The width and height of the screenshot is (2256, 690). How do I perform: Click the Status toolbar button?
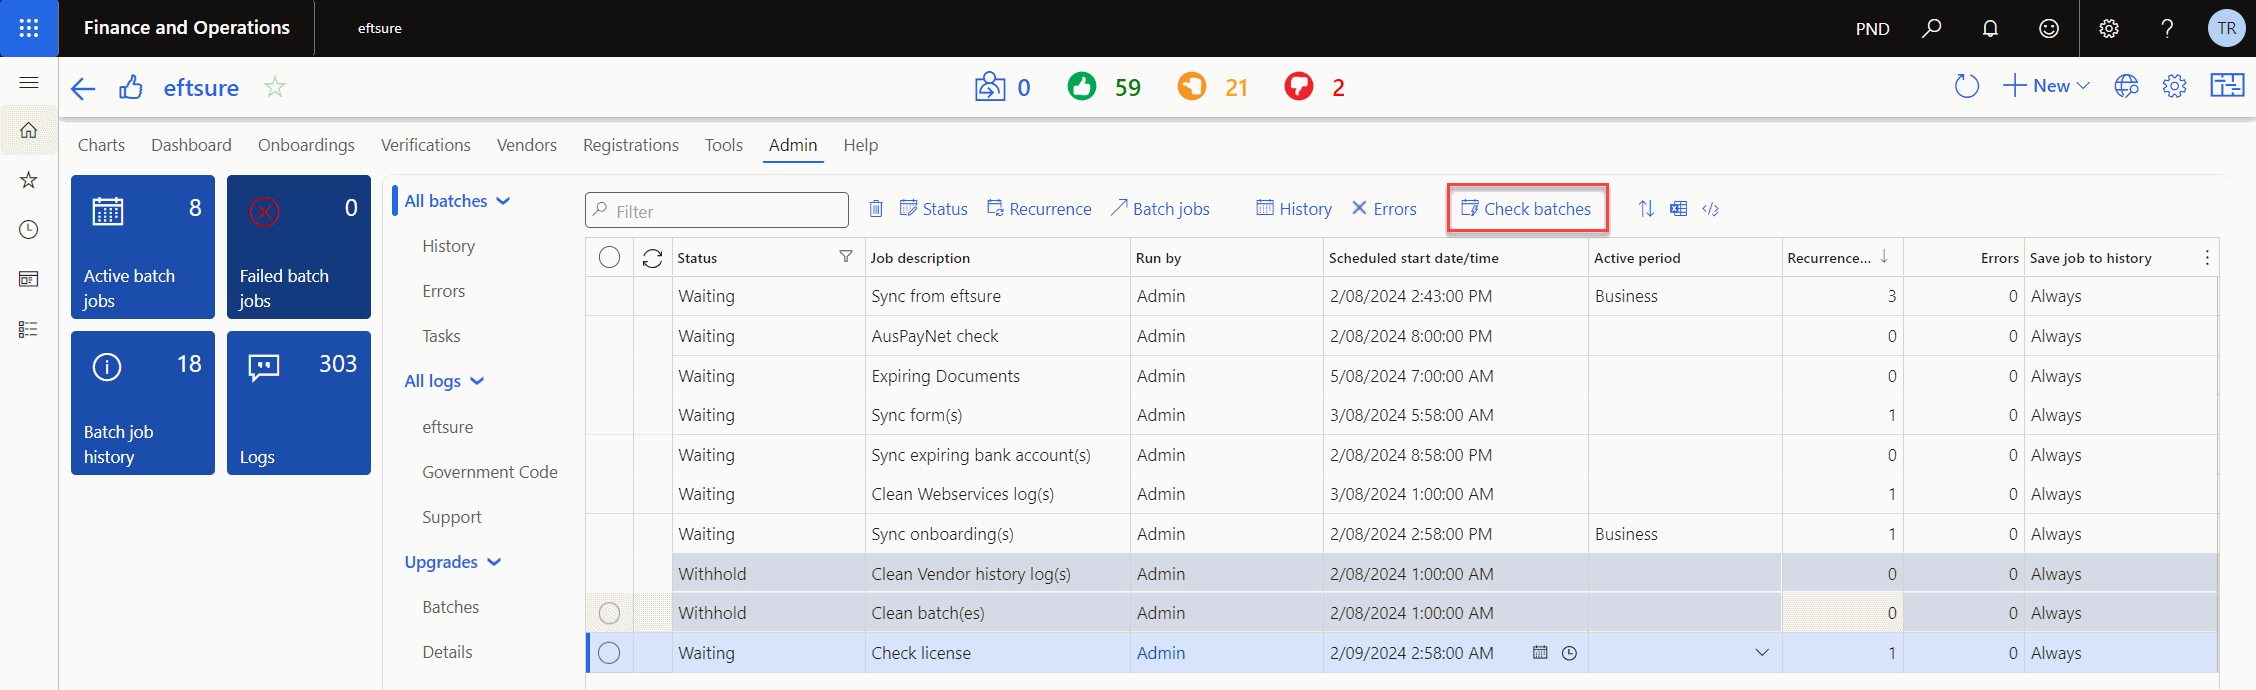pyautogui.click(x=933, y=209)
